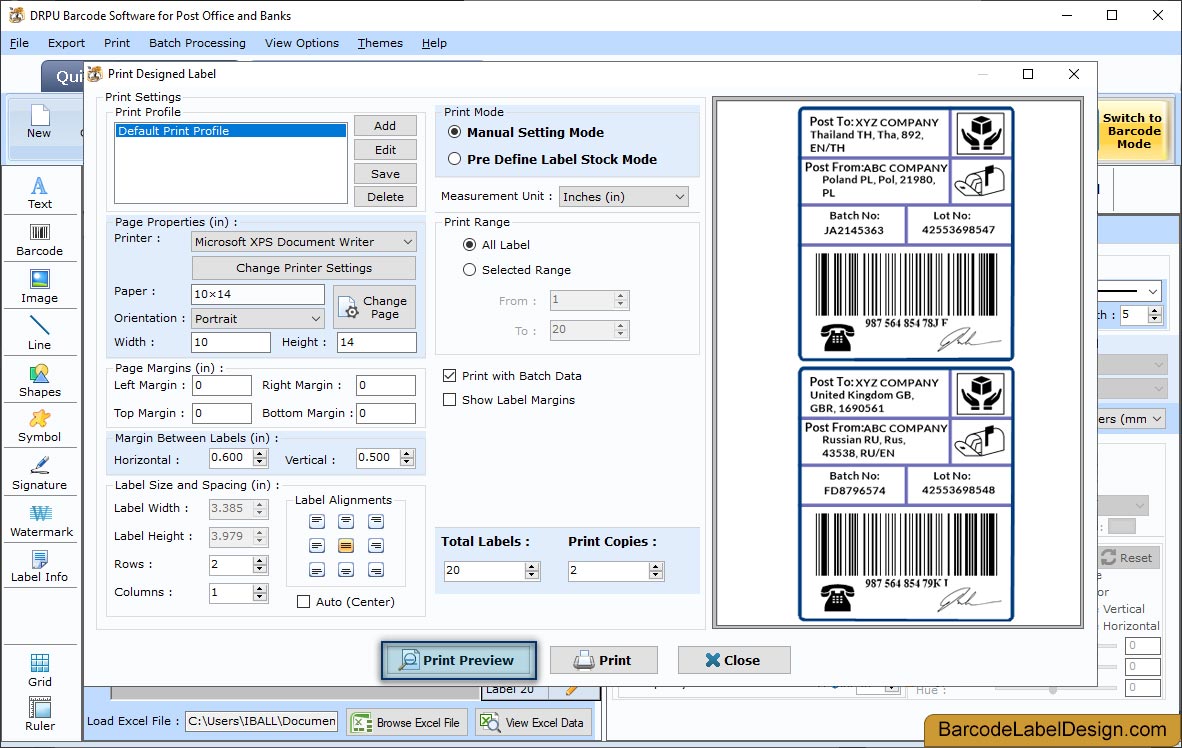Delete the print profile

click(x=385, y=197)
